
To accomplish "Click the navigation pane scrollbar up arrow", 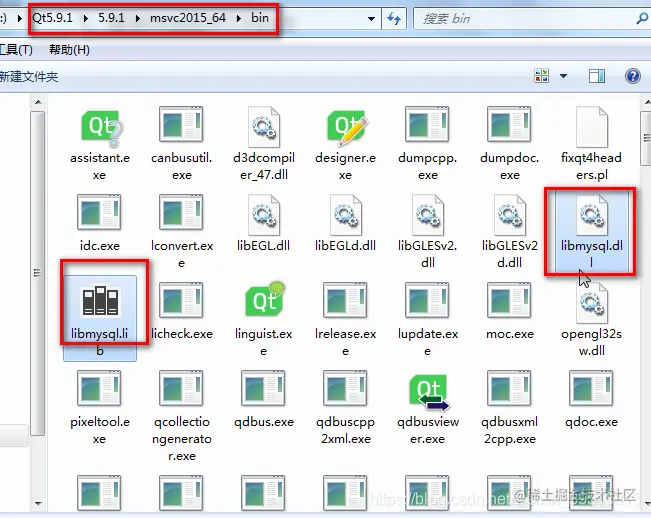I will tap(38, 102).
